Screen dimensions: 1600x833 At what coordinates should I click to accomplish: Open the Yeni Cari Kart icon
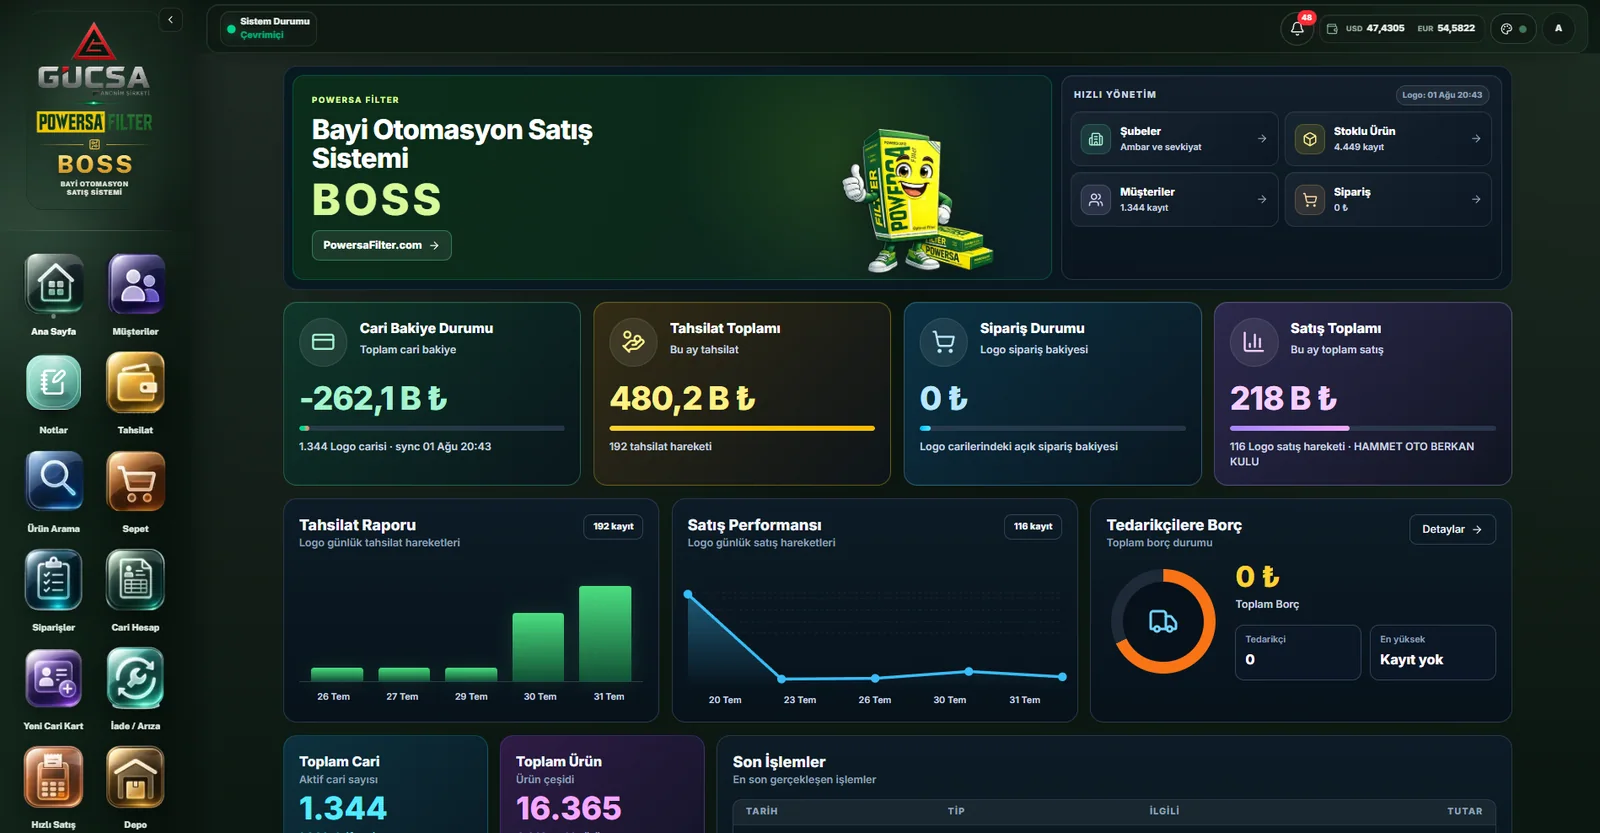(x=54, y=678)
